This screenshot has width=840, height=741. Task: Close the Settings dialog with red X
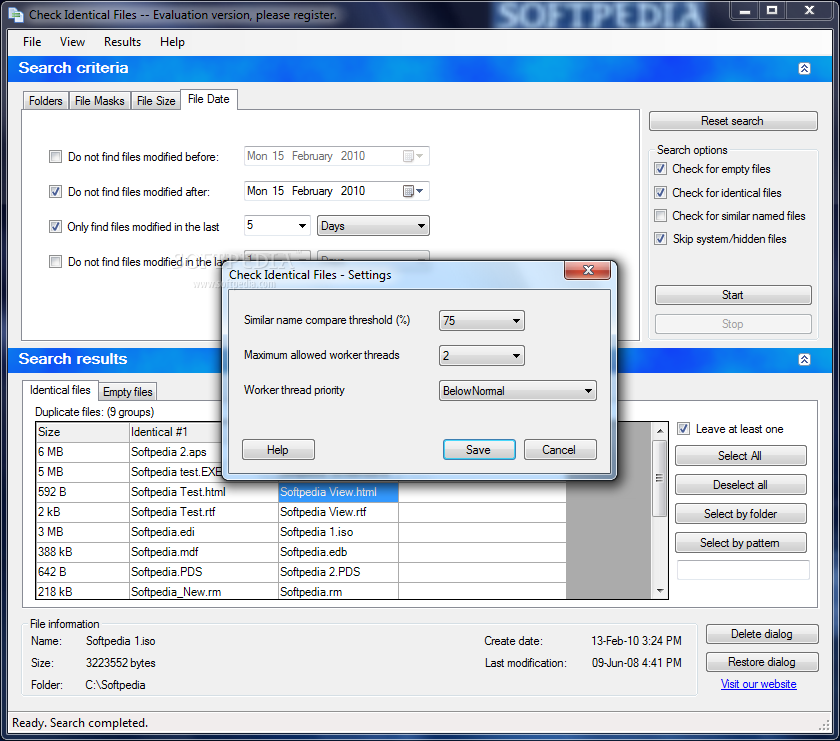point(587,270)
